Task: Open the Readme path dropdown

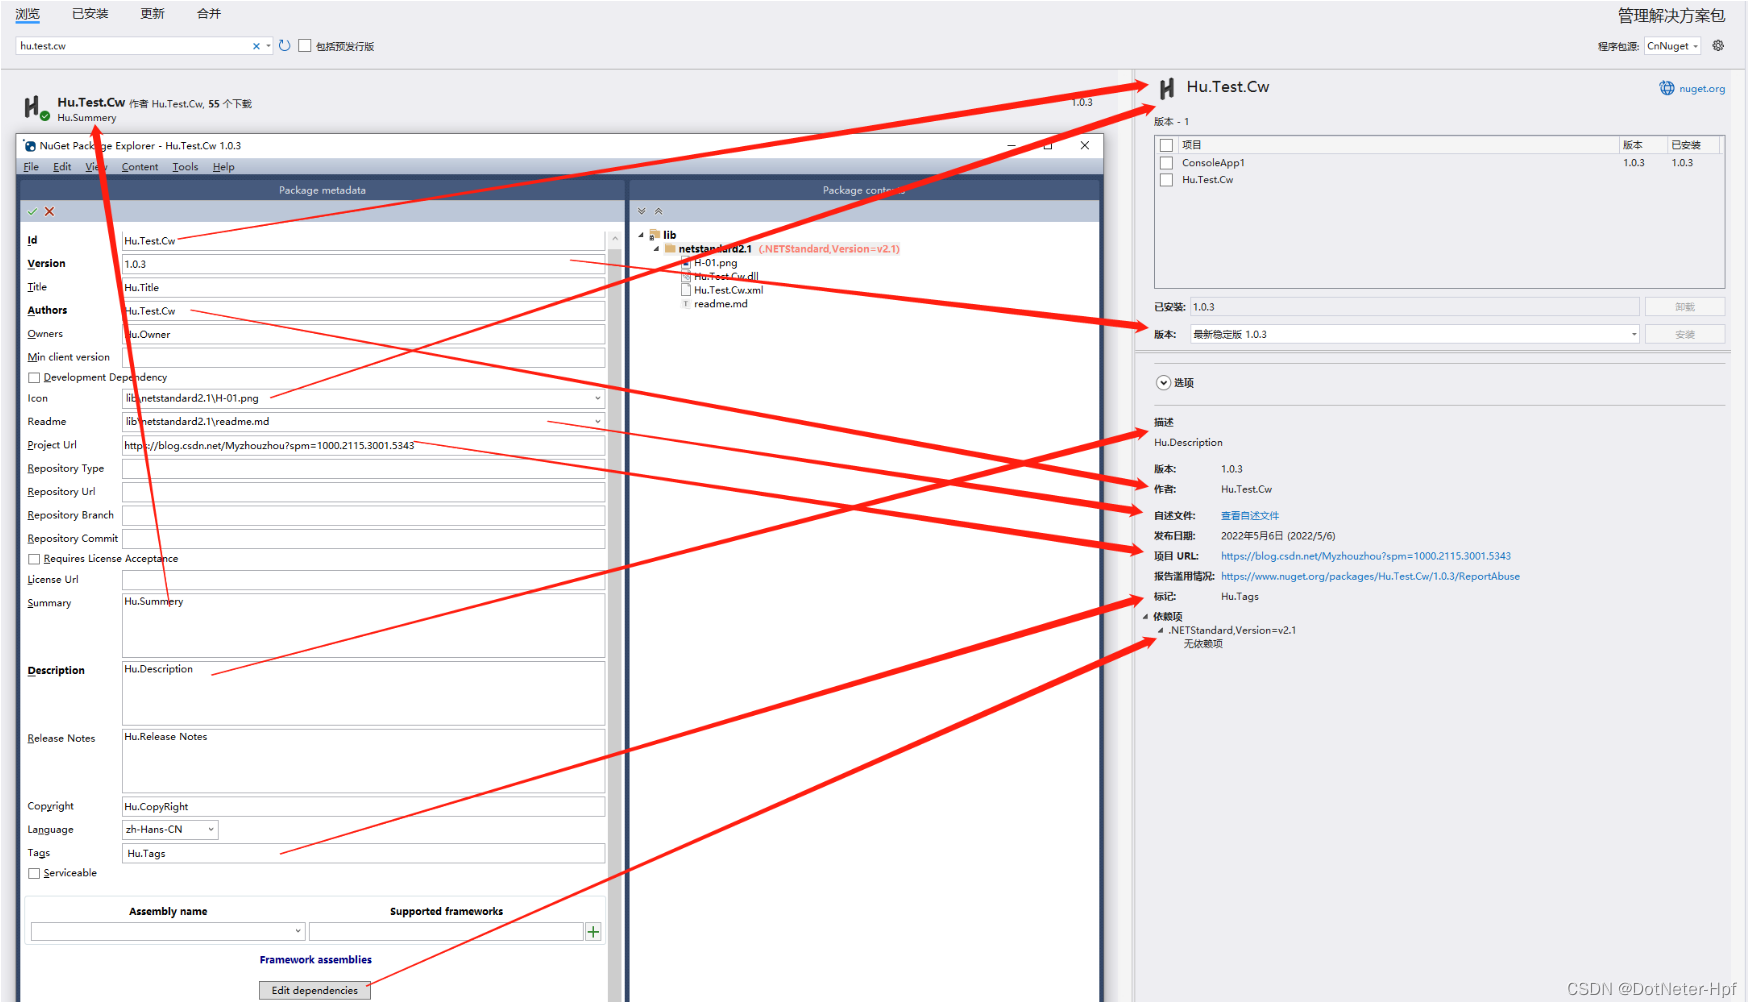Action: (598, 422)
